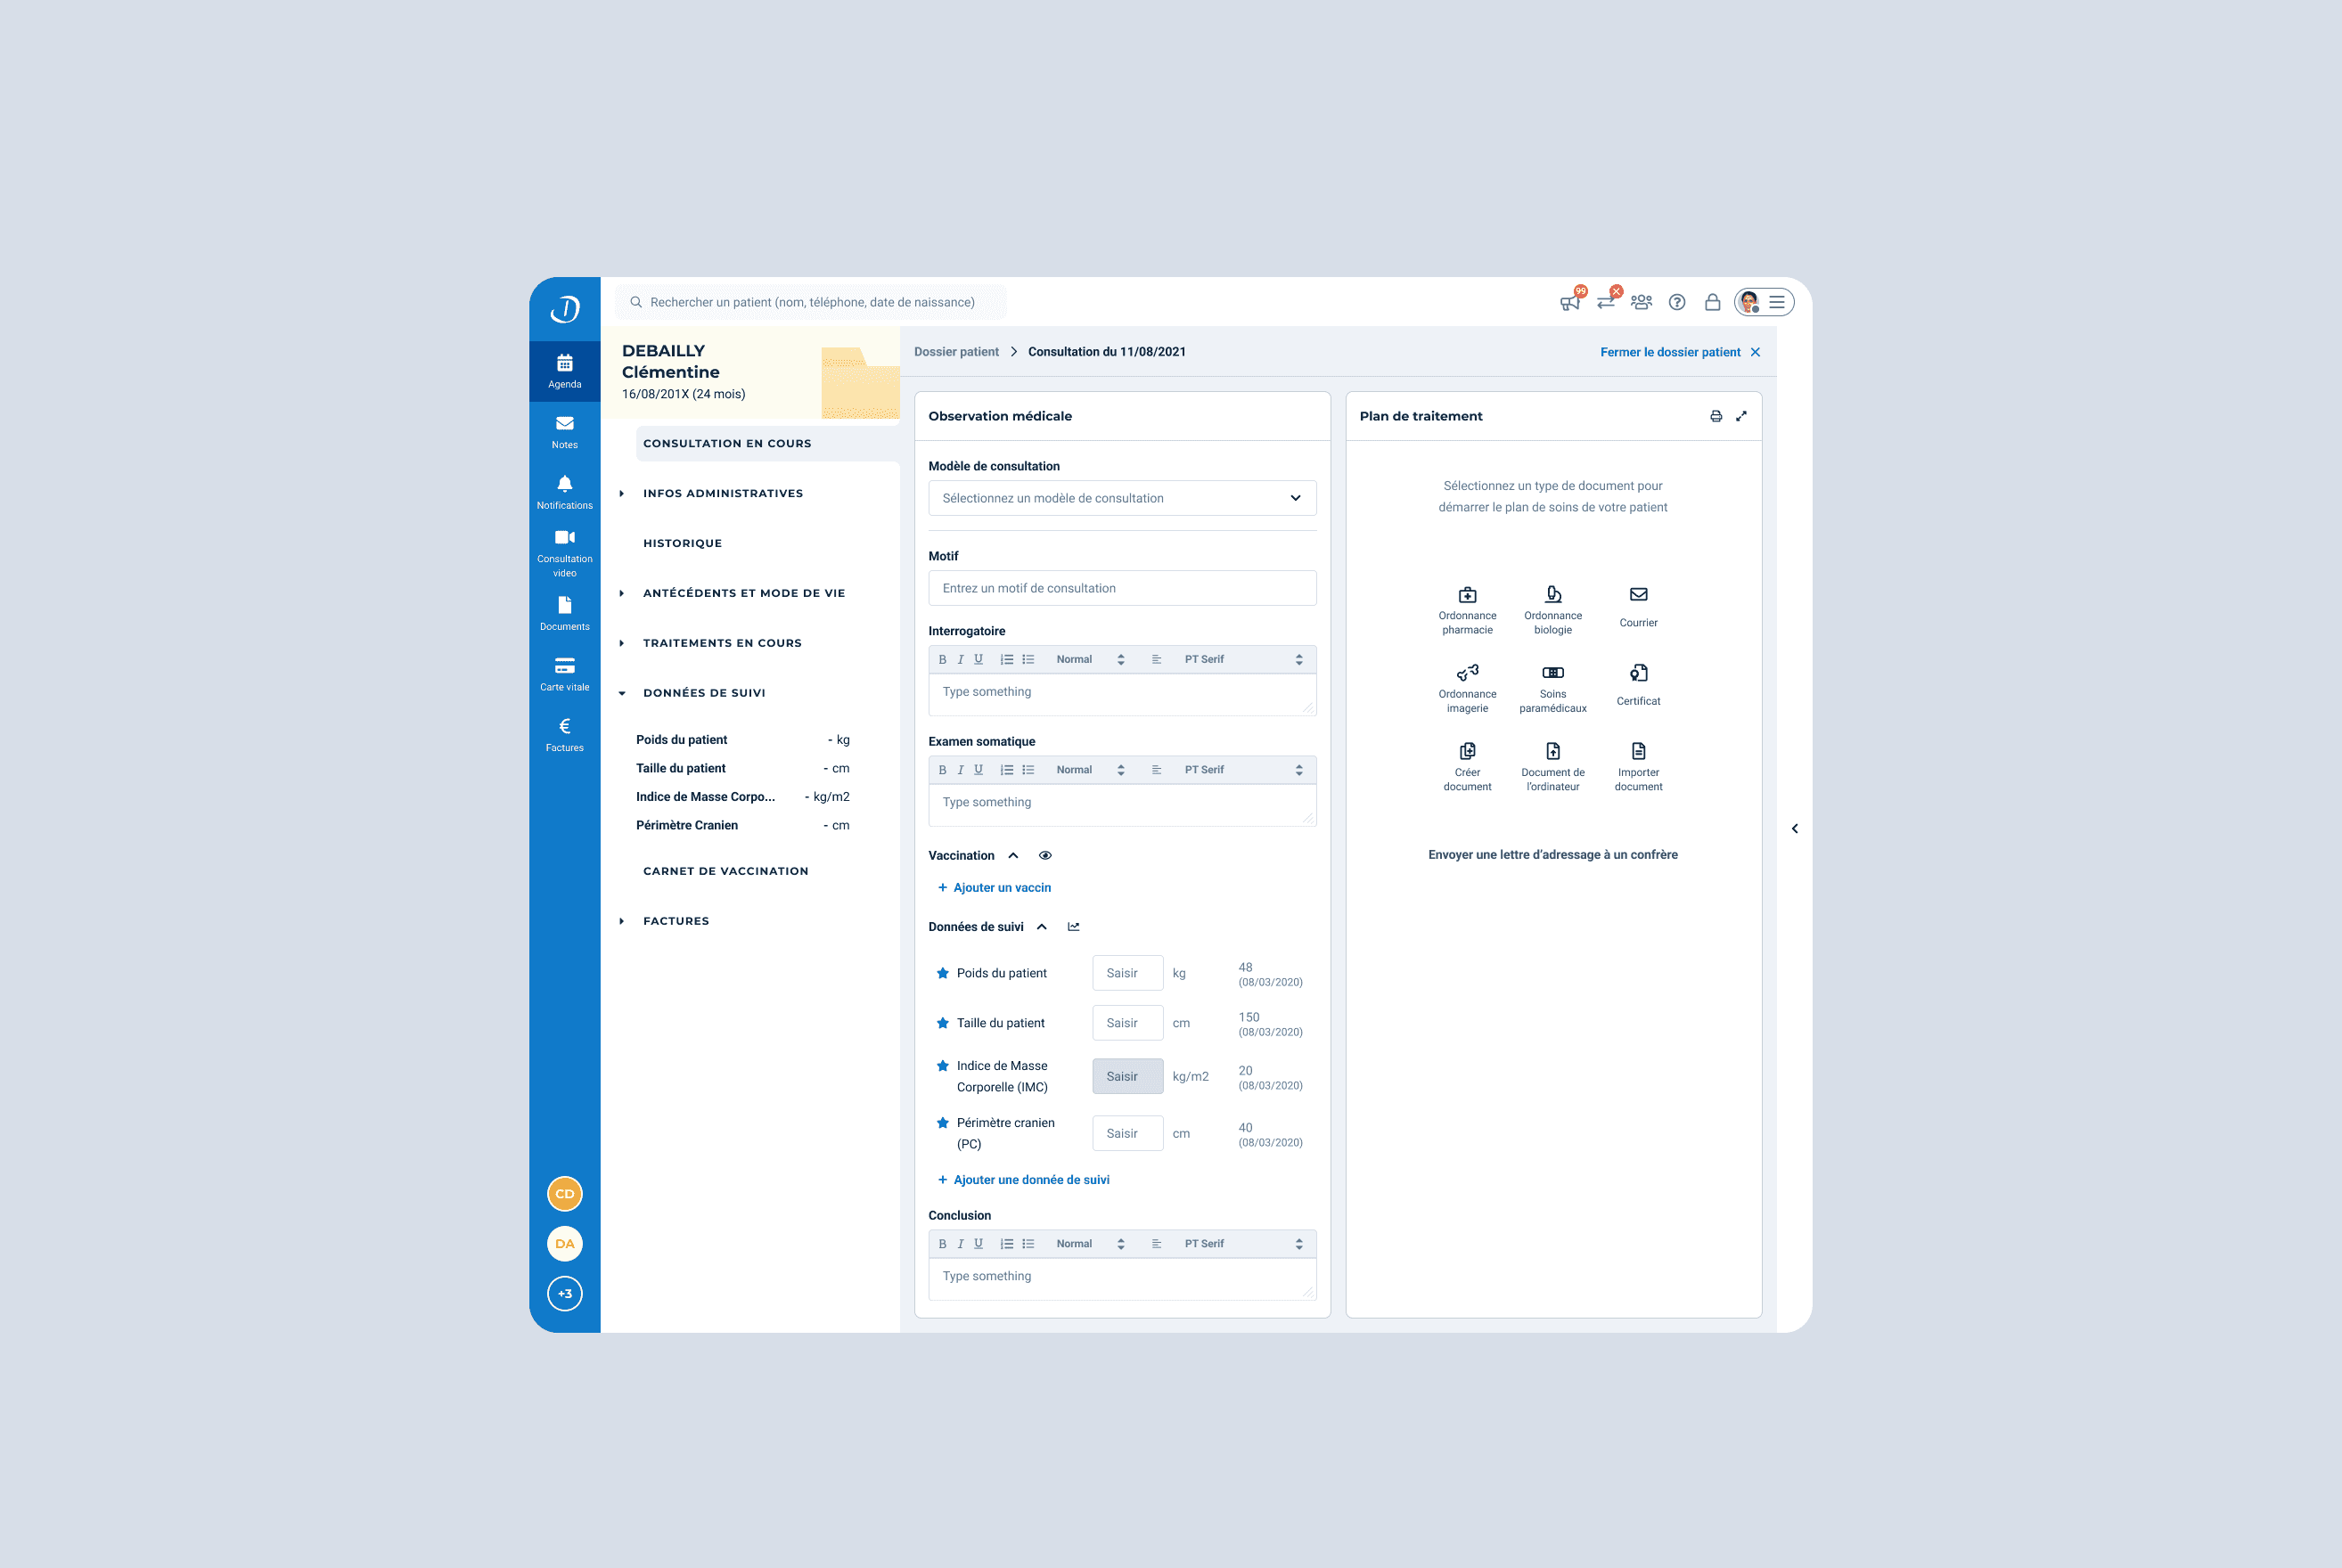The image size is (2342, 1568).
Task: Open Carte vitale in the sidebar
Action: (x=564, y=673)
